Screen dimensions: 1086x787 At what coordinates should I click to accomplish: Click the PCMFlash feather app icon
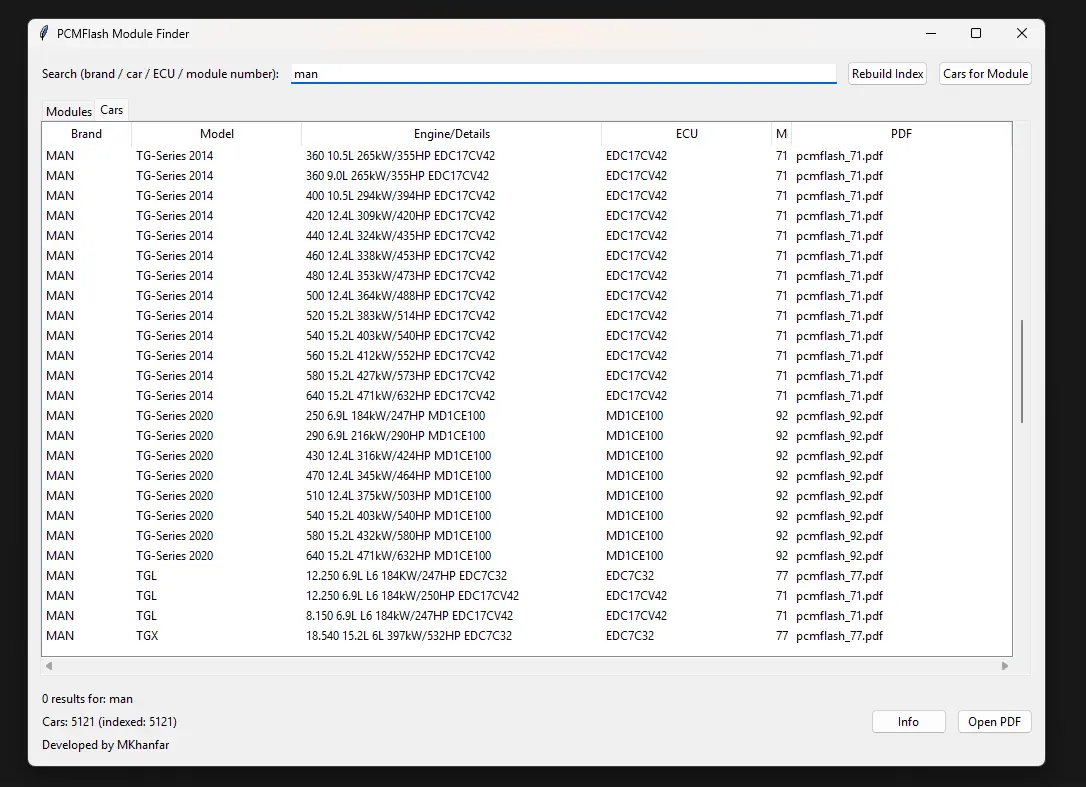tap(44, 34)
